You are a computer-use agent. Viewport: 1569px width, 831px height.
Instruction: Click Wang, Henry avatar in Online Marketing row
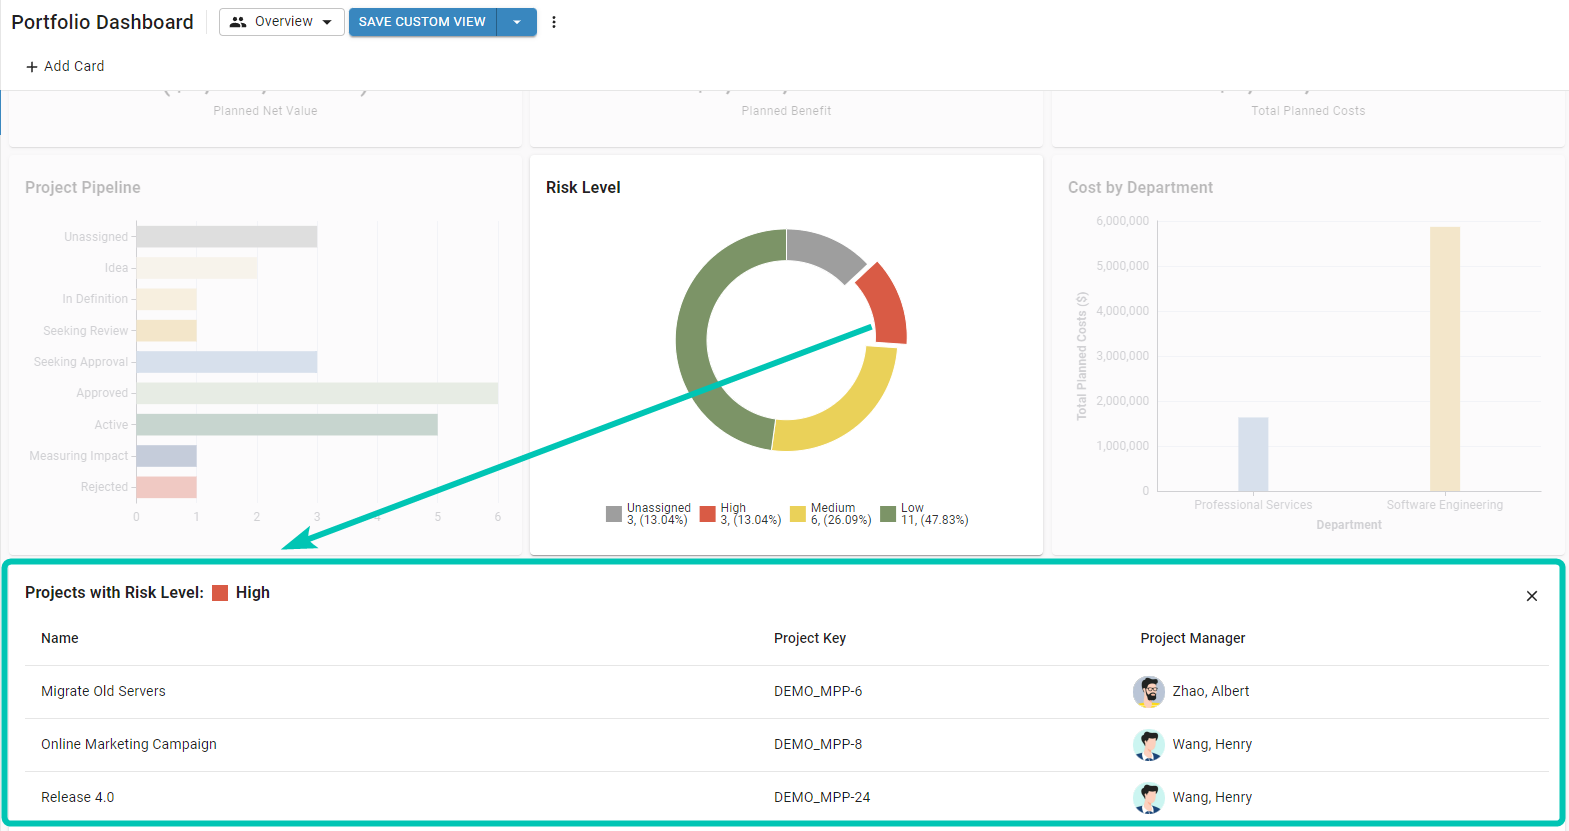1149,744
